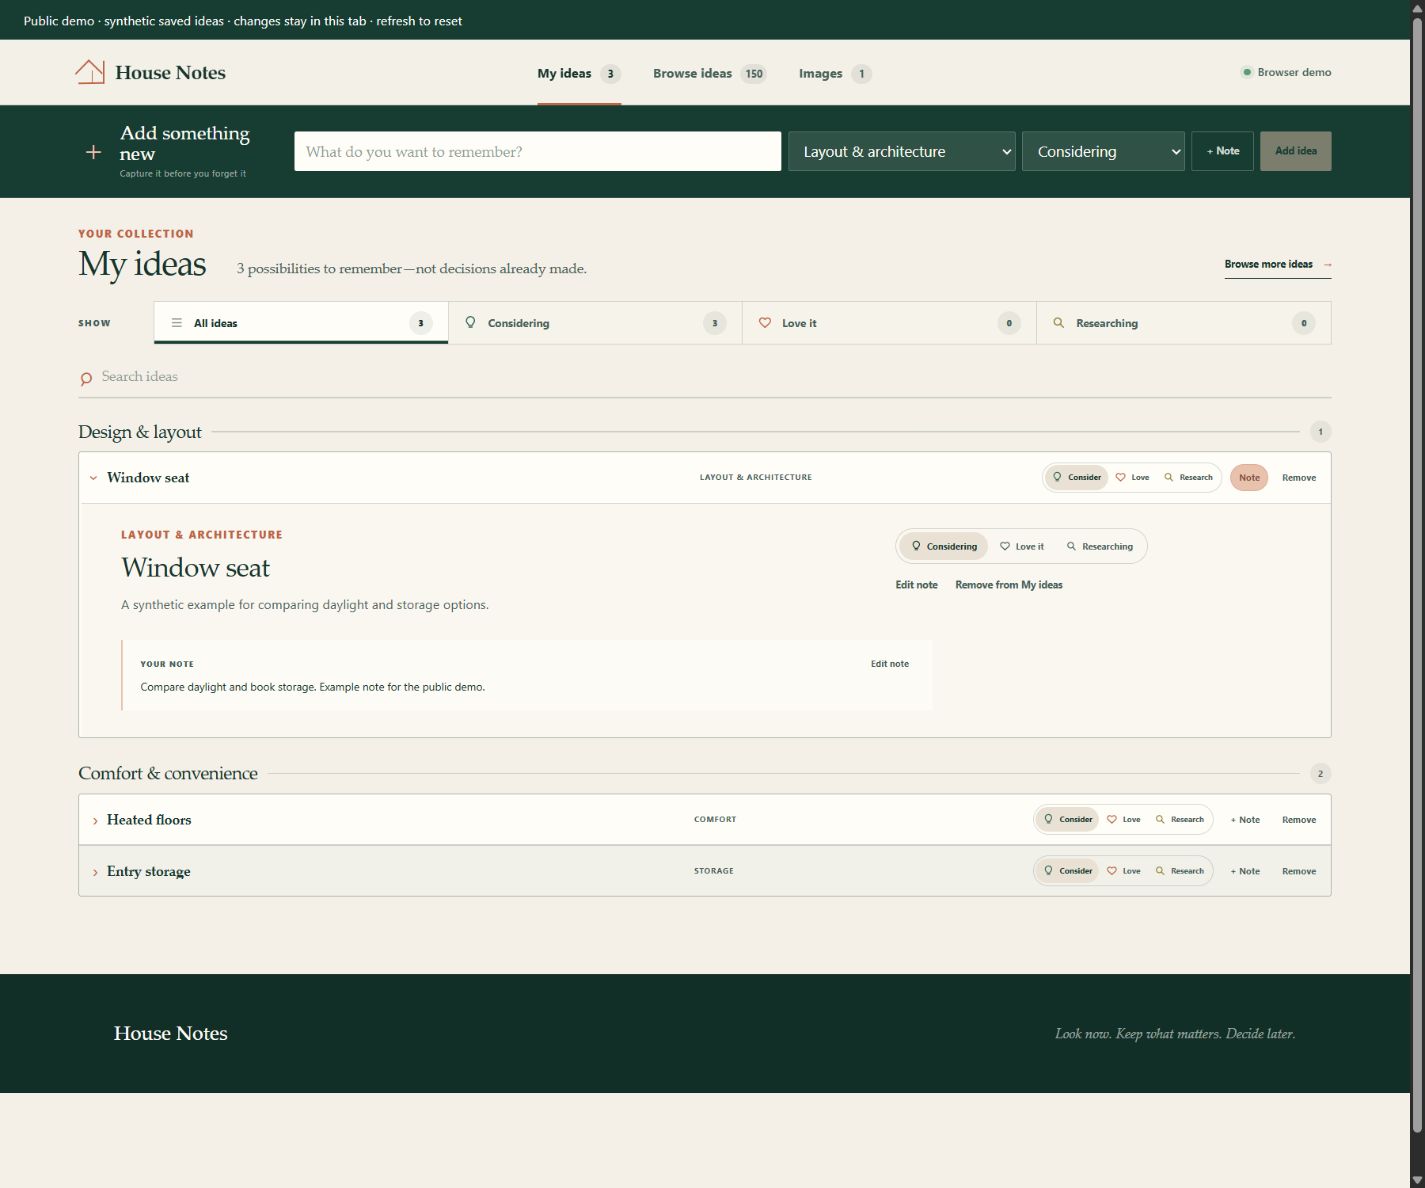The height and width of the screenshot is (1188, 1425).
Task: Click the What do you want to remember field
Action: pyautogui.click(x=537, y=151)
